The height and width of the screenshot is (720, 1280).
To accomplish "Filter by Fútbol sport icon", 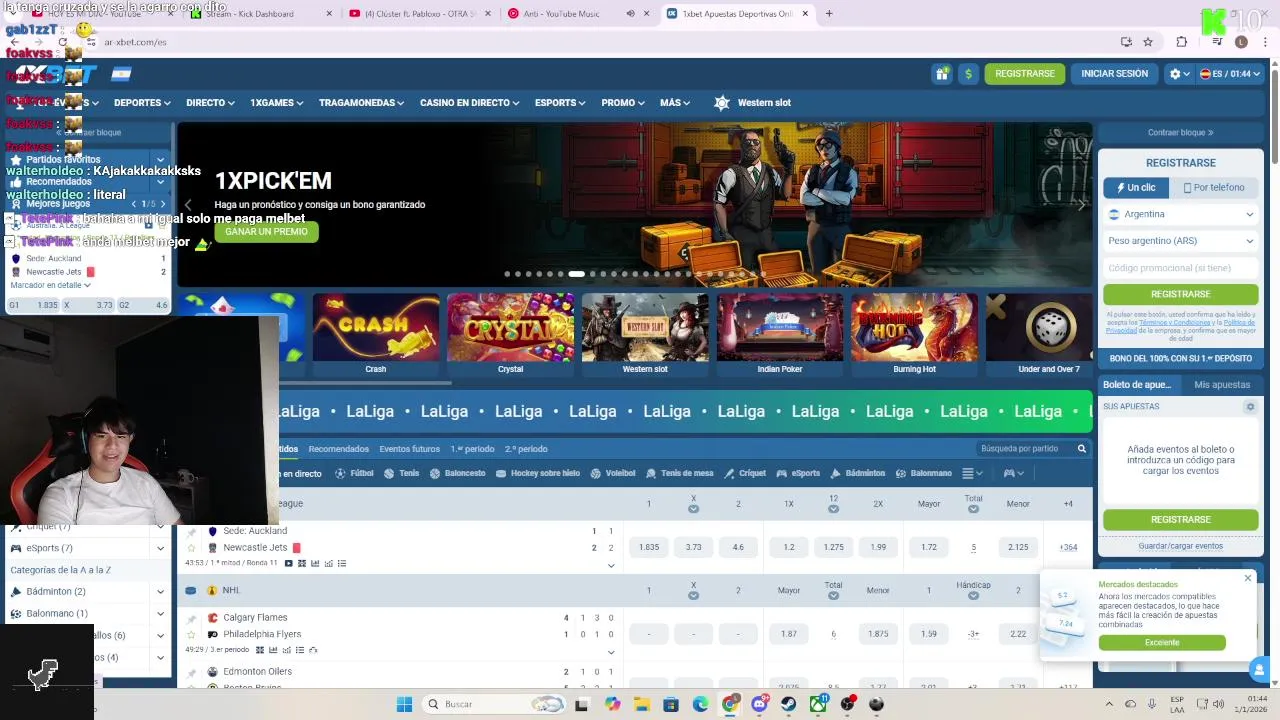I will [x=354, y=473].
